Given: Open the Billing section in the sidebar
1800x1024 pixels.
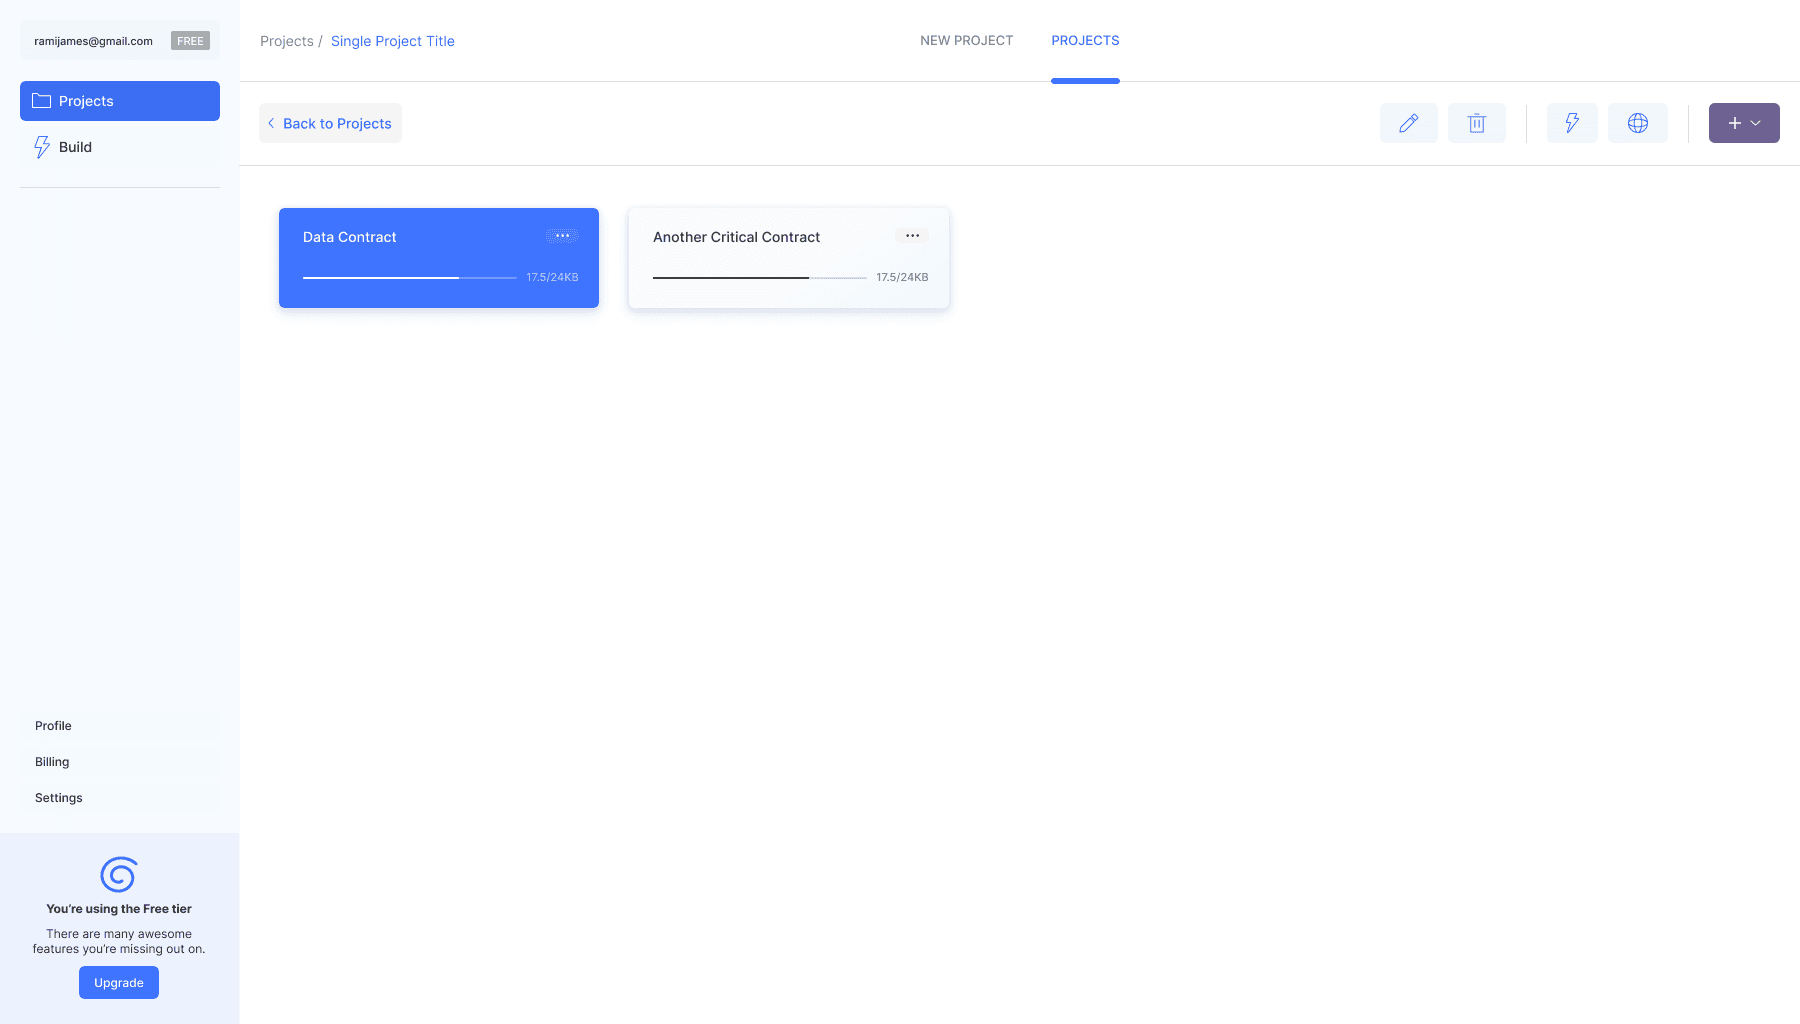Looking at the screenshot, I should pos(51,761).
